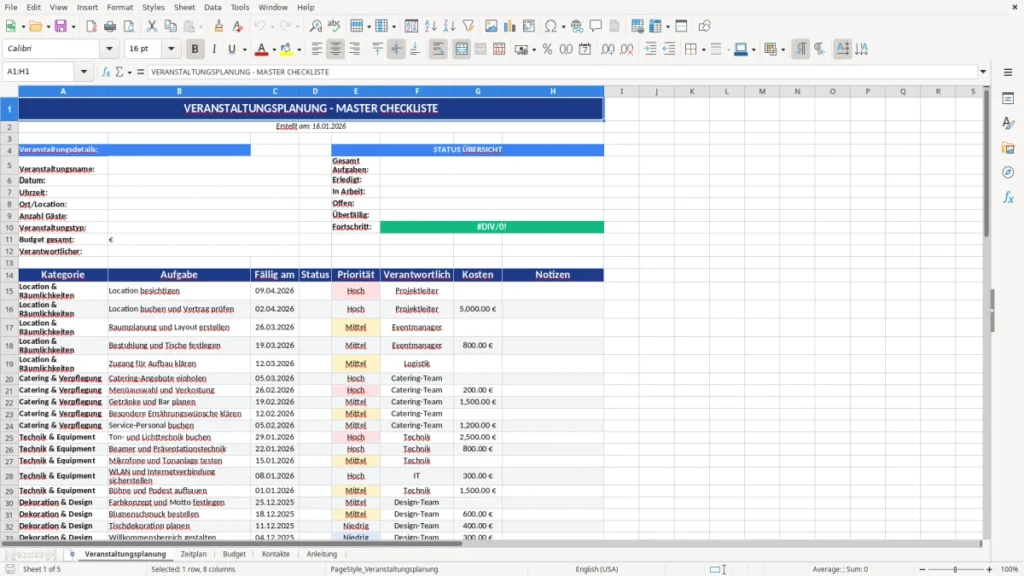Click the 100% zoom level
1024x576 pixels.
pyautogui.click(x=1010, y=569)
